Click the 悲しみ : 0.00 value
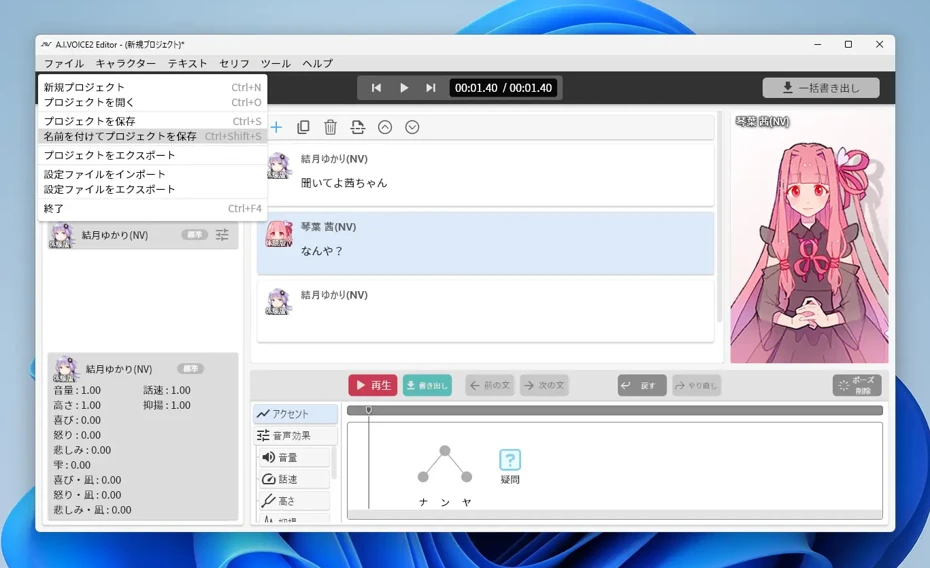 [82, 450]
